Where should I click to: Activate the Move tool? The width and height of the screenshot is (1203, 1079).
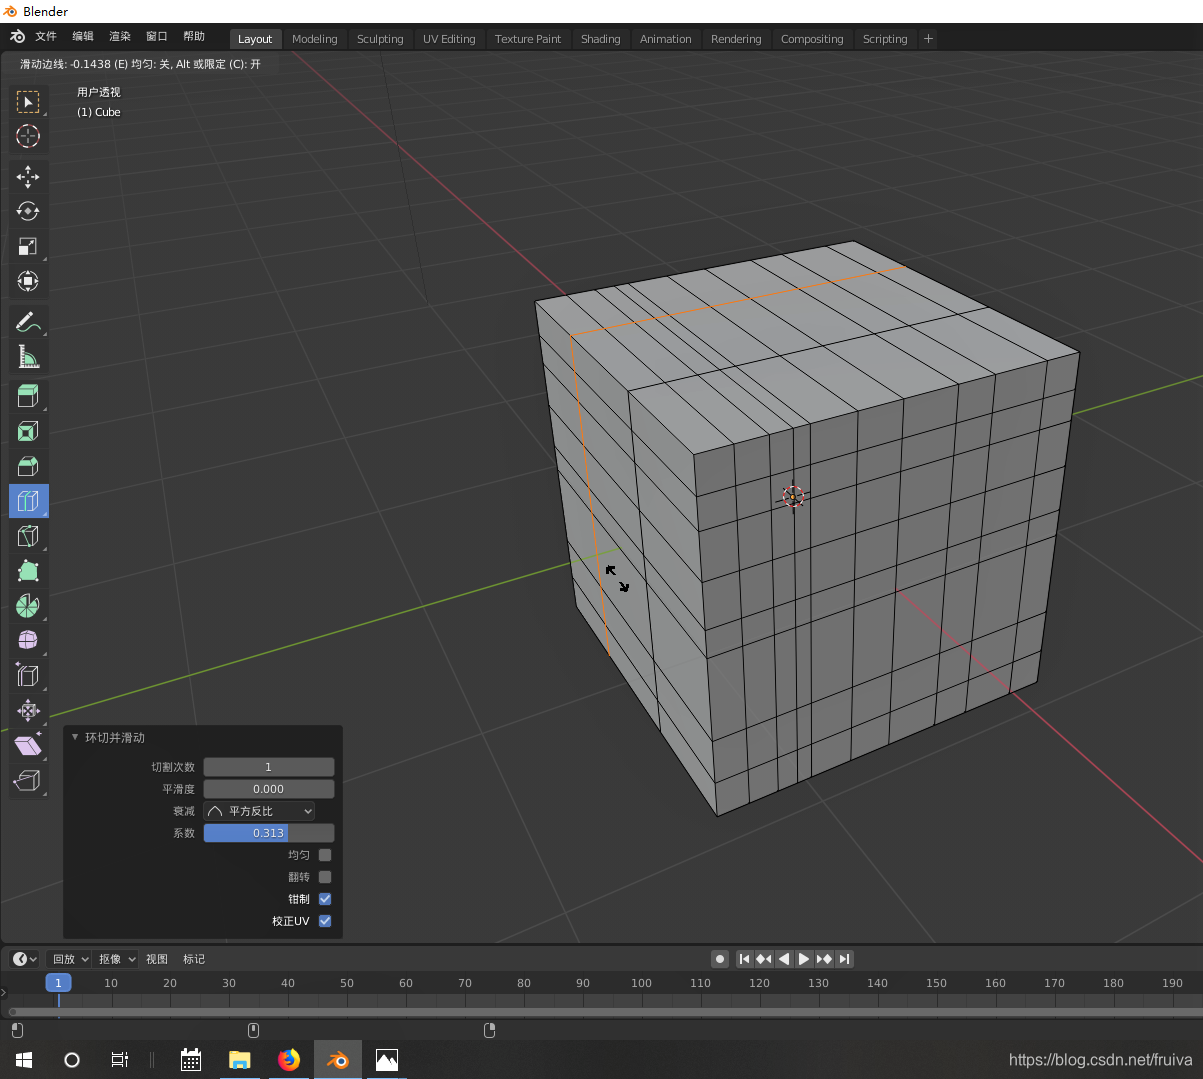coord(28,177)
